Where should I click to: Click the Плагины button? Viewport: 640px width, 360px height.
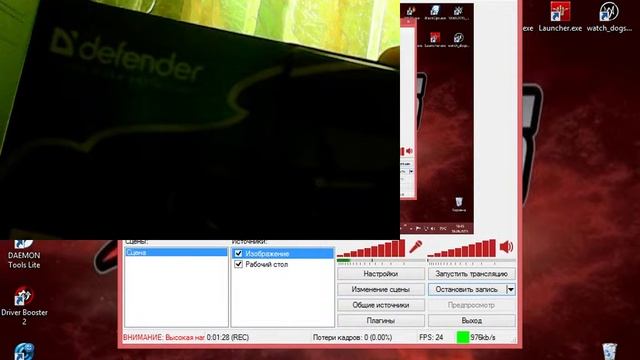(x=381, y=320)
